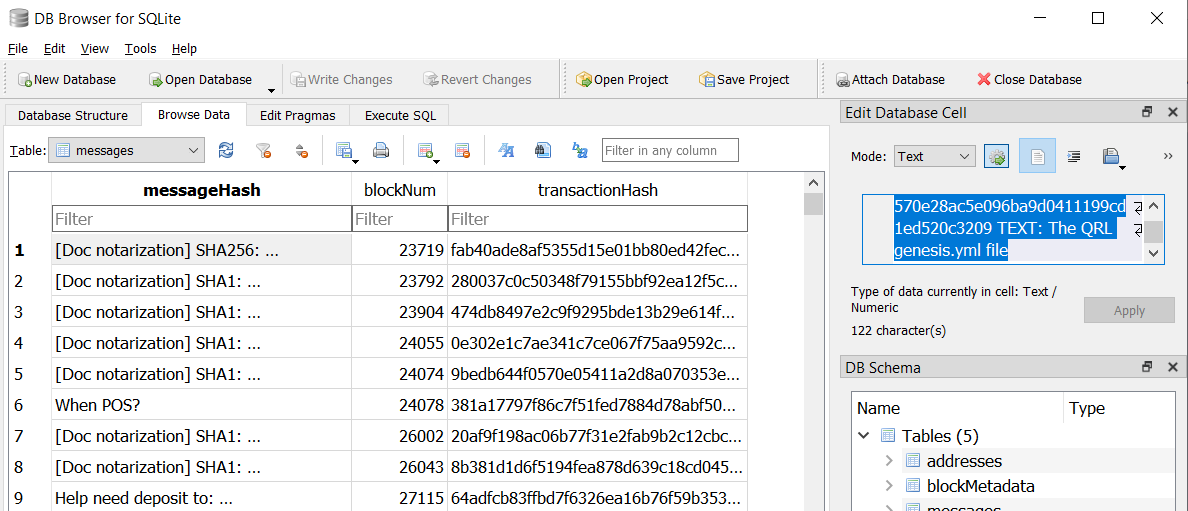This screenshot has width=1188, height=511.
Task: Close the Edit Database Cell panel
Action: [x=1172, y=112]
